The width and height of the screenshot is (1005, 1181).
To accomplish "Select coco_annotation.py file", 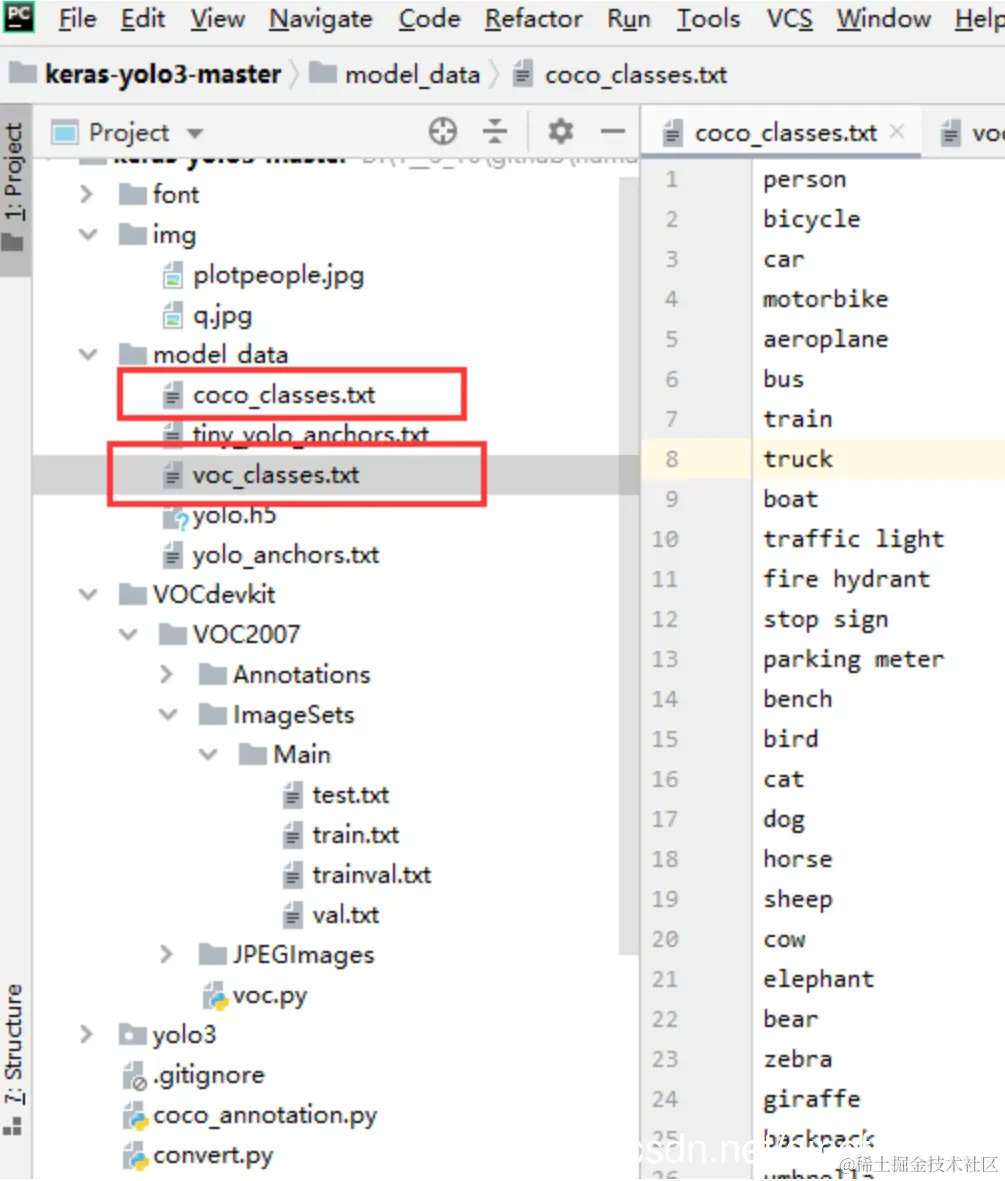I will click(264, 1115).
